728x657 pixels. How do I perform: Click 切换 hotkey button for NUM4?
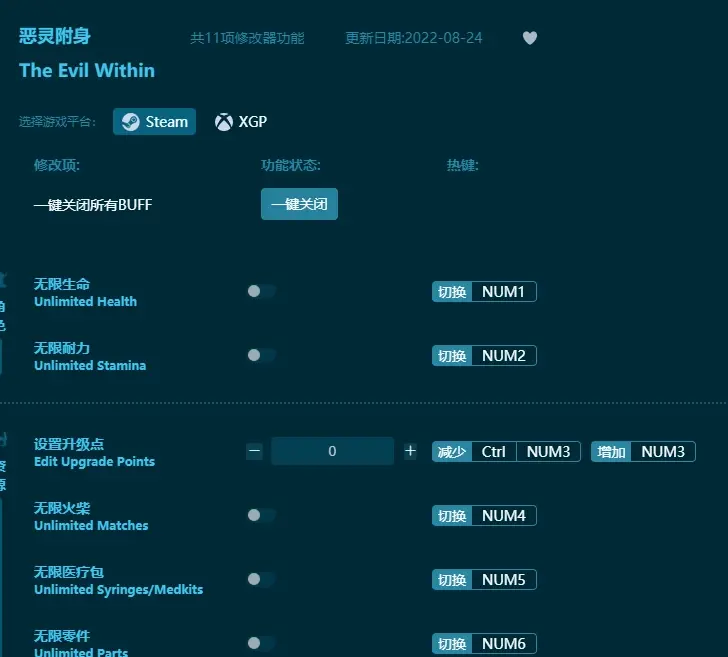pos(452,515)
